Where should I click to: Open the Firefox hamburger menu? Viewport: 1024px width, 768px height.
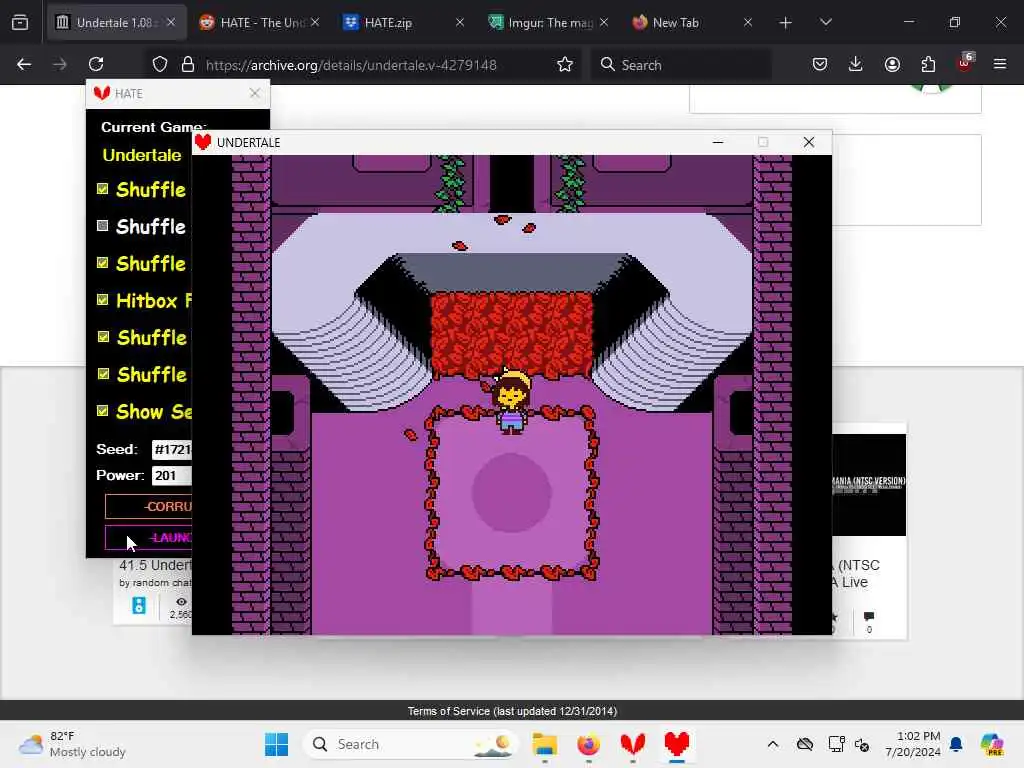(1000, 64)
